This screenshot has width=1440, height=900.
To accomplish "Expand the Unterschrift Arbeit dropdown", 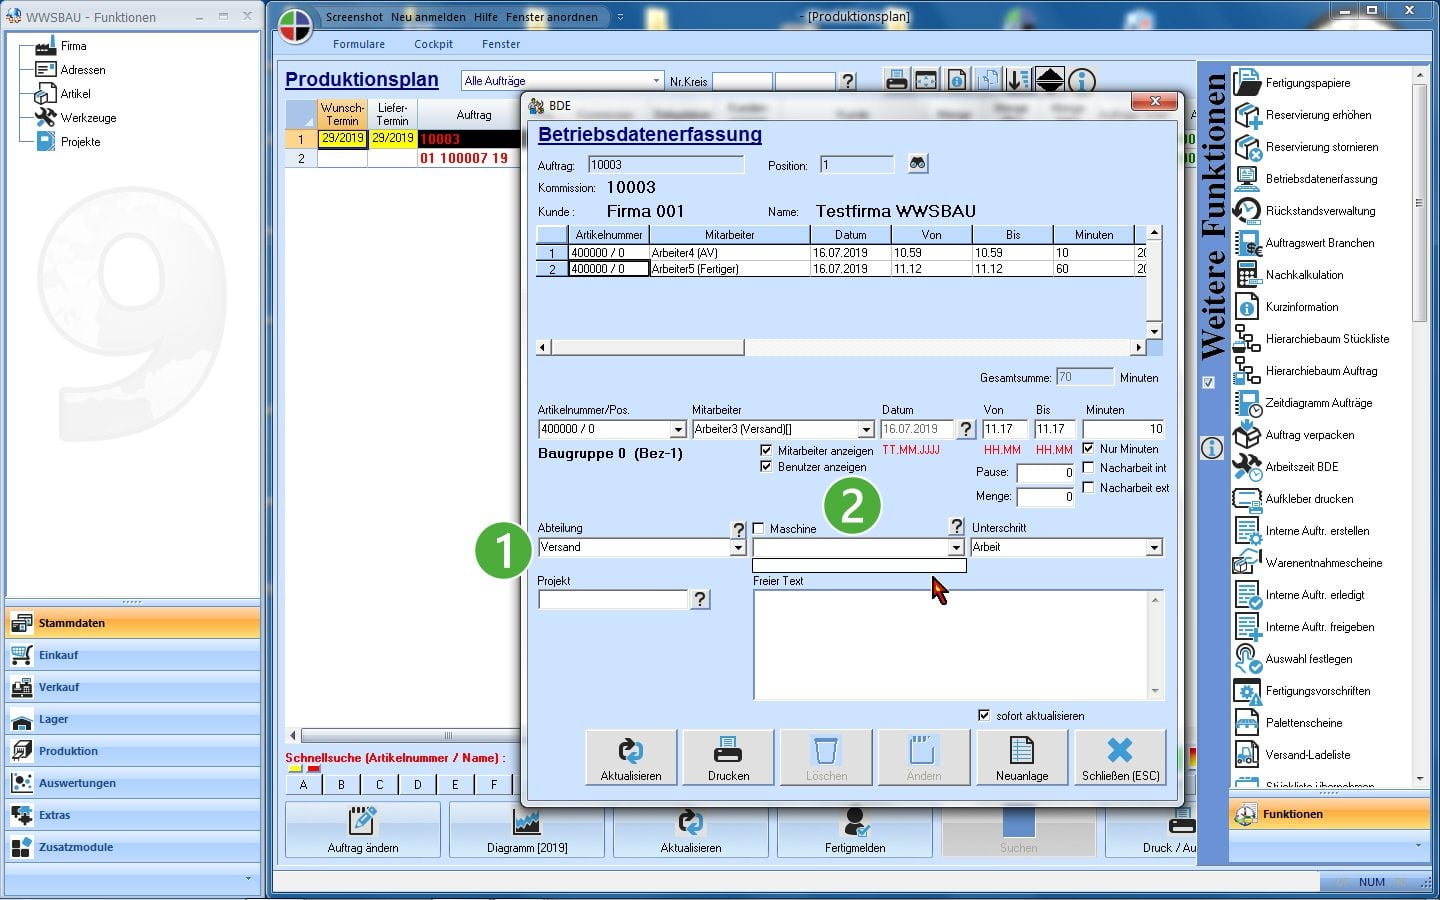I will (1154, 547).
